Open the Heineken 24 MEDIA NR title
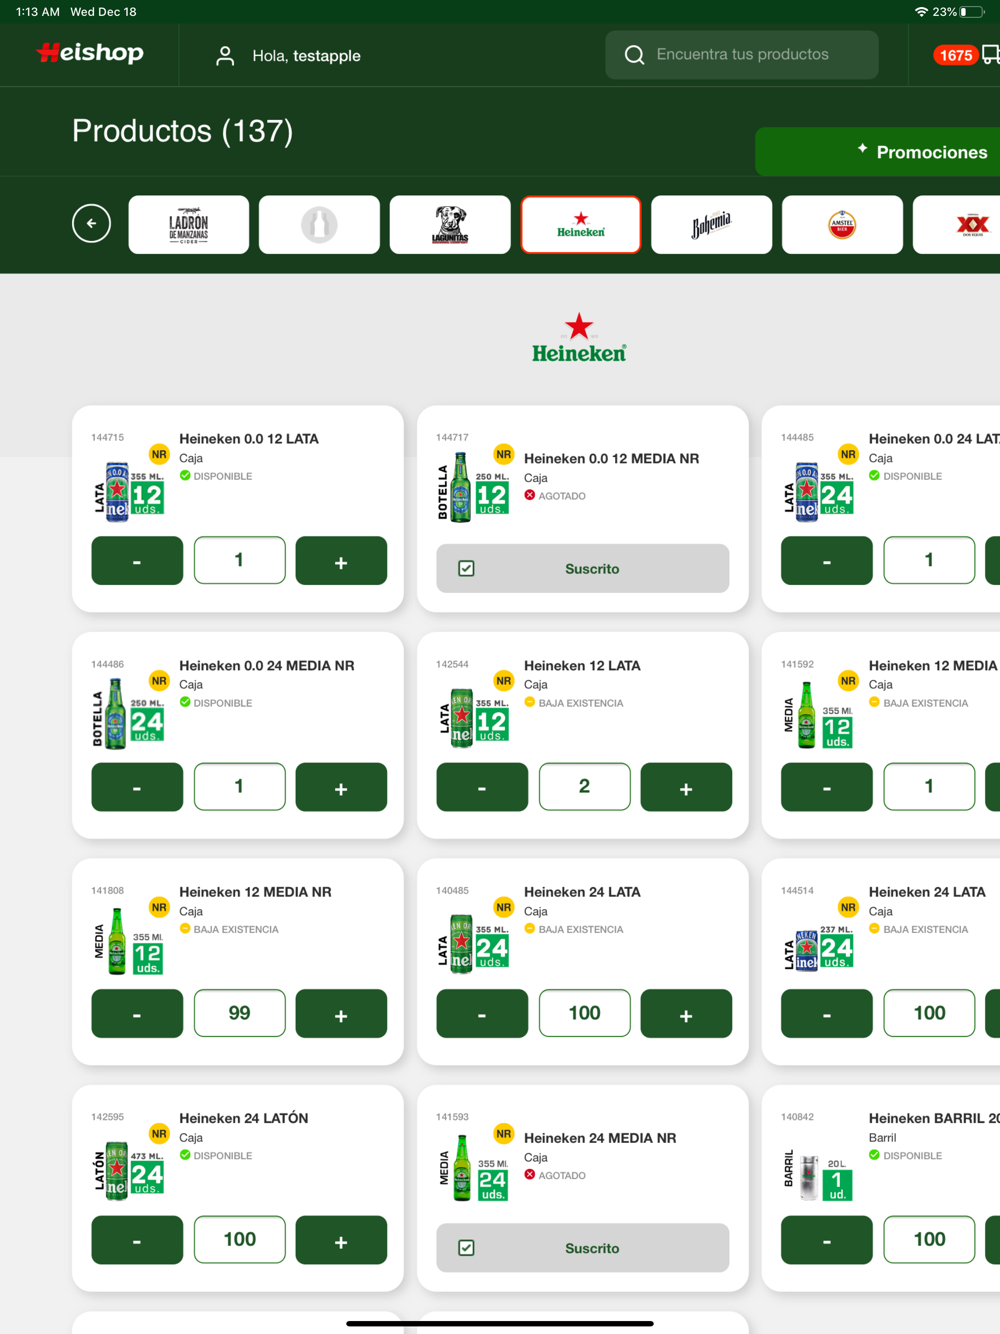 point(600,1138)
